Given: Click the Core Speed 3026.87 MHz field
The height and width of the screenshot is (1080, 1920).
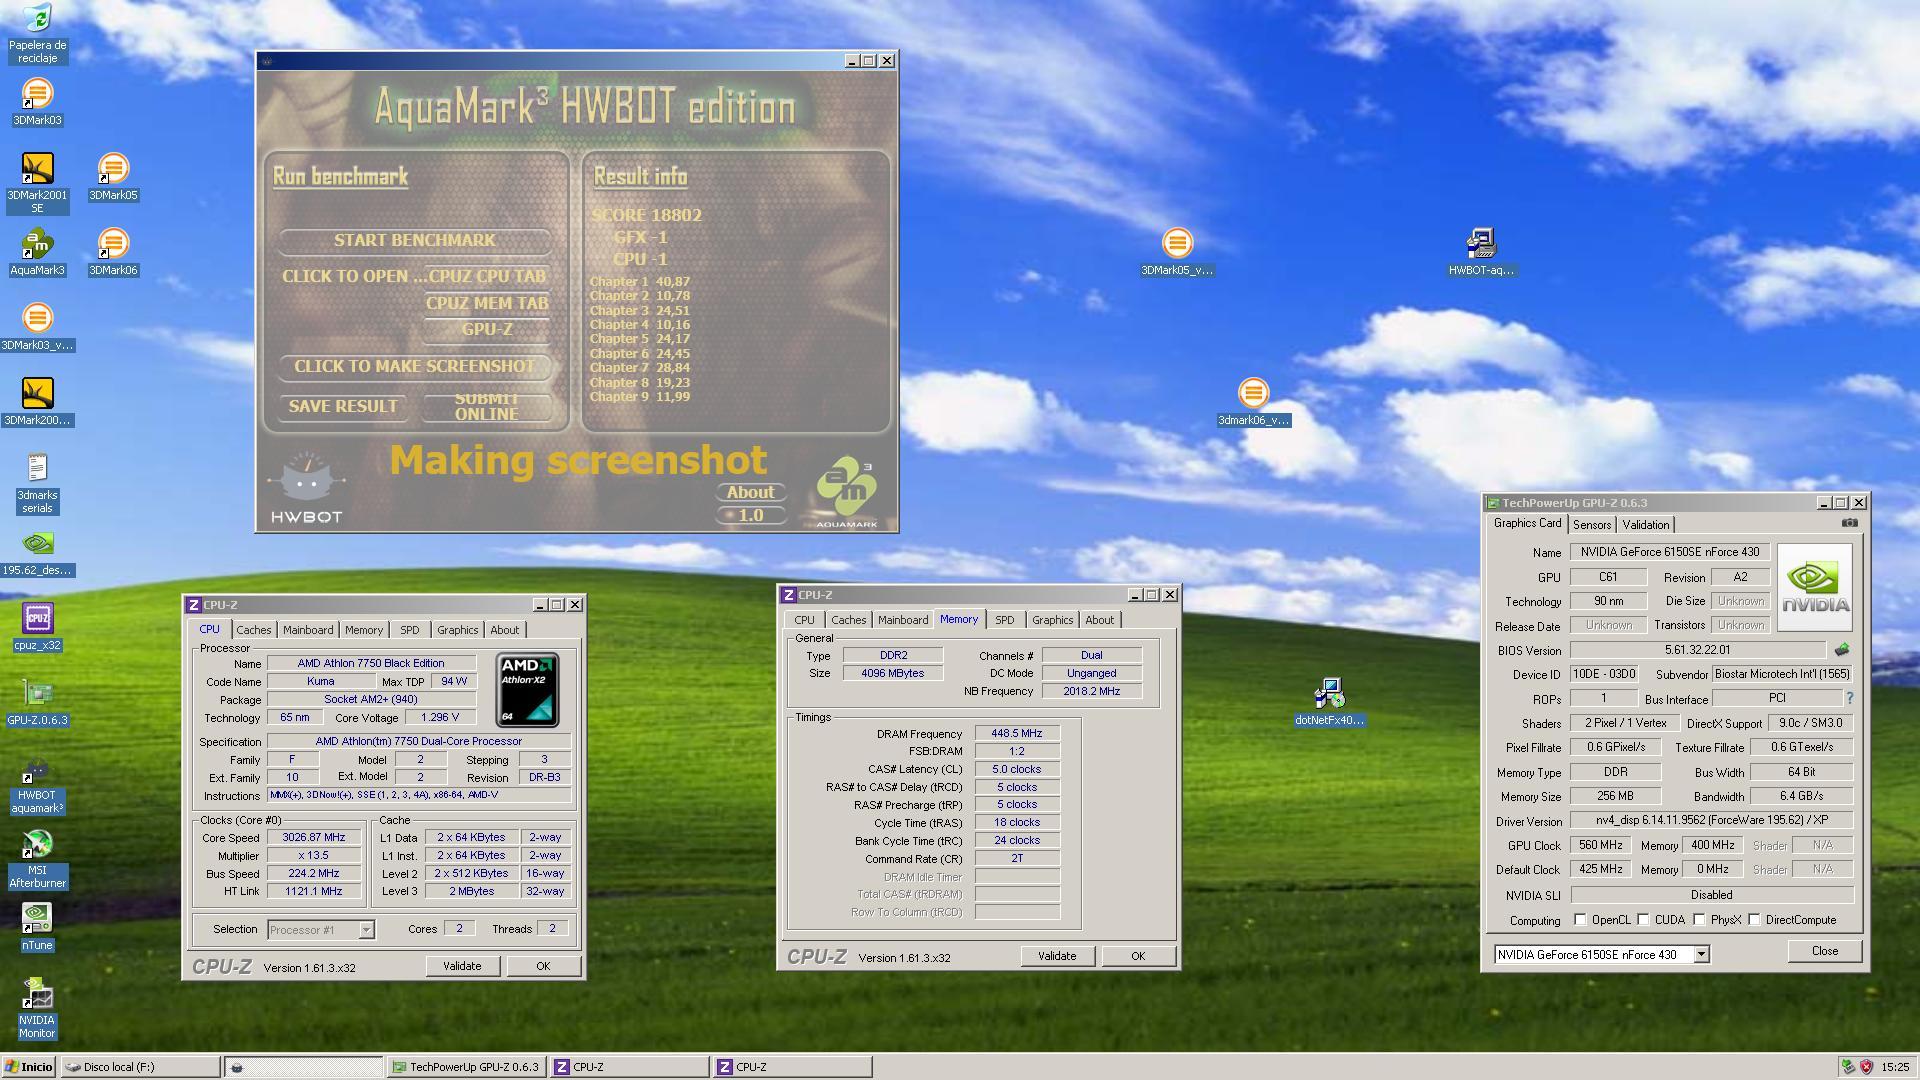Looking at the screenshot, I should point(314,838).
